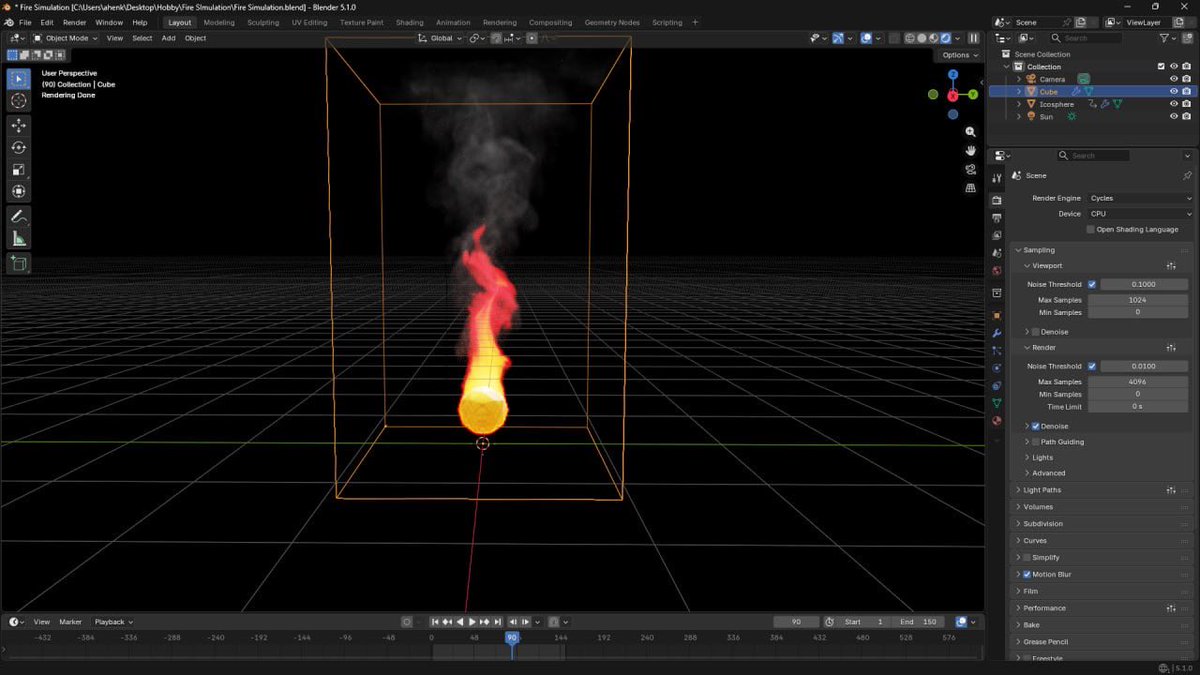The height and width of the screenshot is (675, 1200).
Task: Click Viewport Max Samples field 1024
Action: pos(1138,300)
